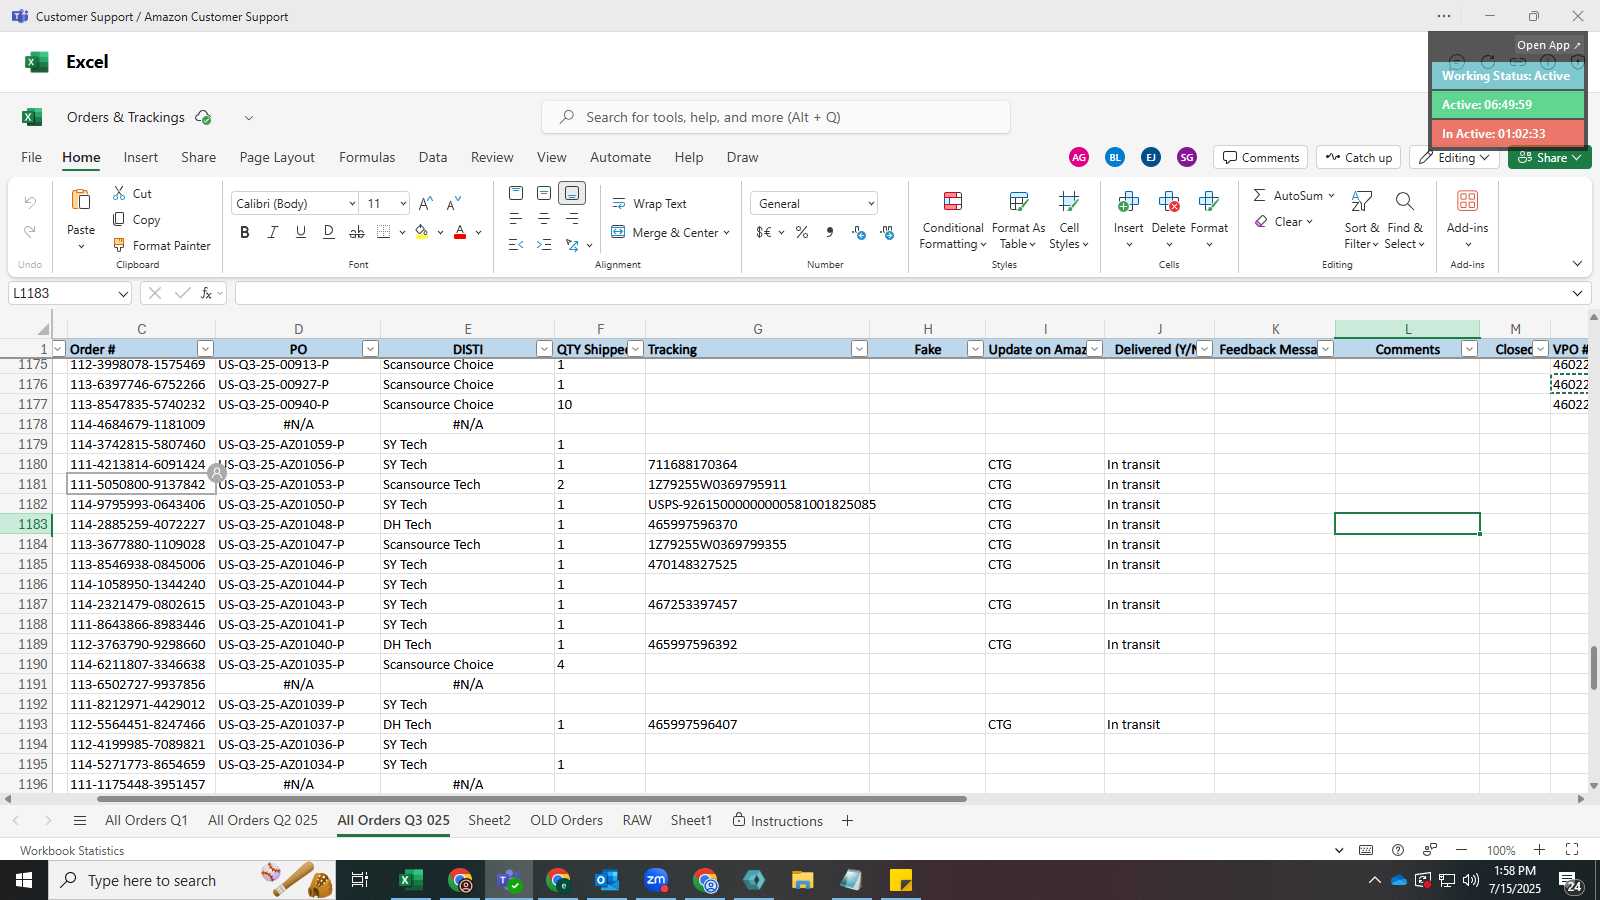The height and width of the screenshot is (900, 1600).
Task: Click the Fill Color bucket icon
Action: click(x=422, y=232)
